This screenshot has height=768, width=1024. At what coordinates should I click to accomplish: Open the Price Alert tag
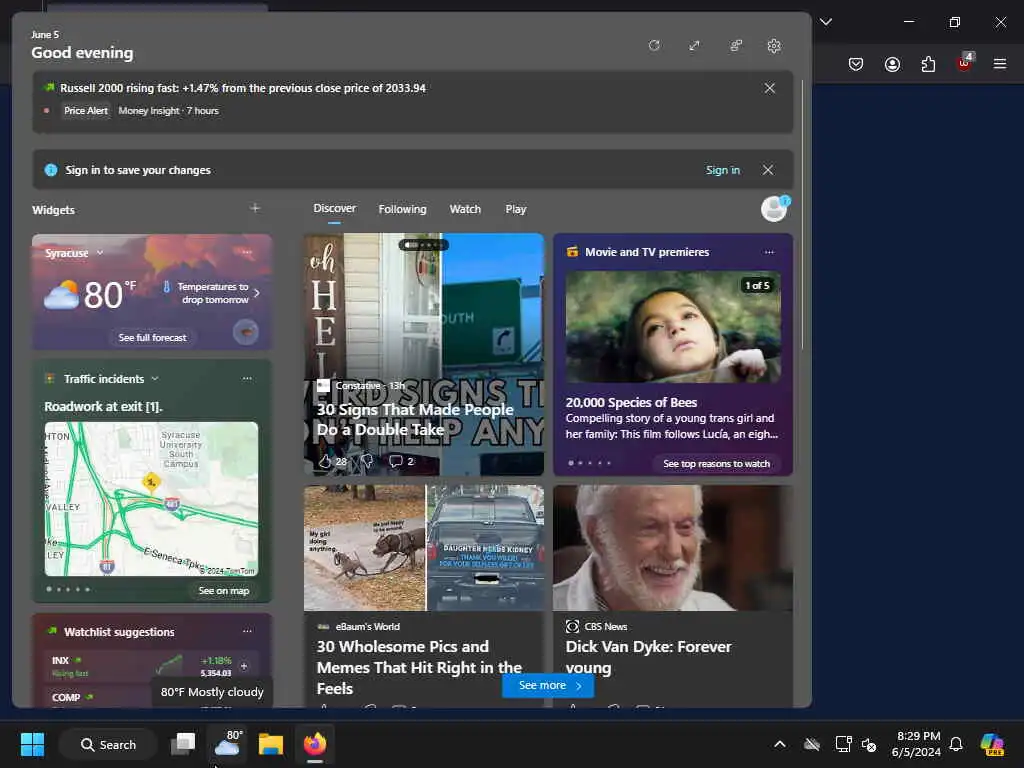pos(86,111)
